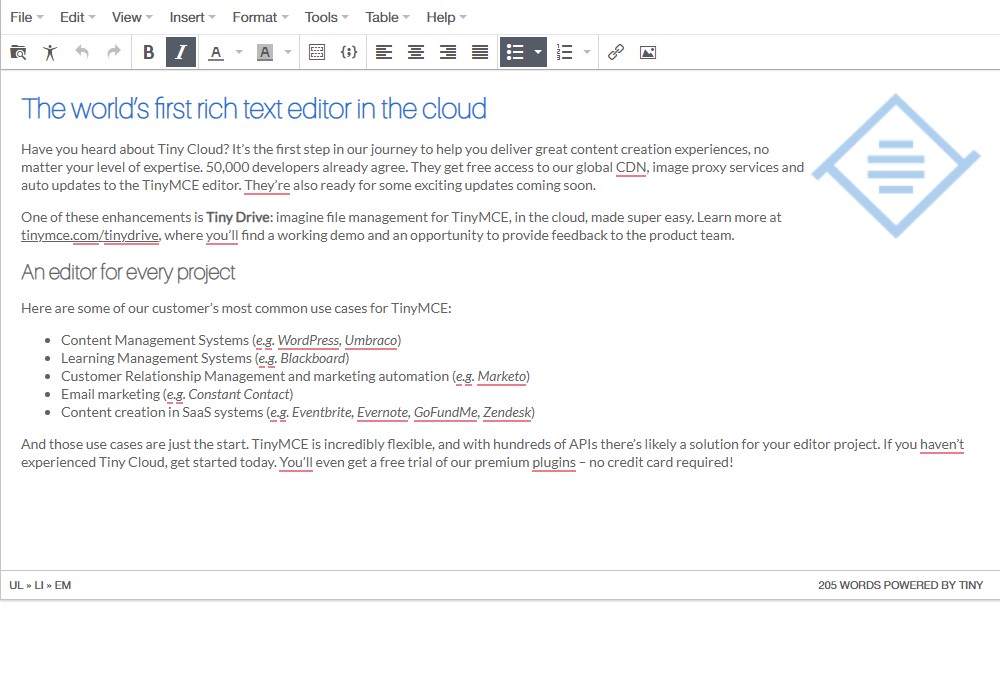Open the Table menu

387,17
